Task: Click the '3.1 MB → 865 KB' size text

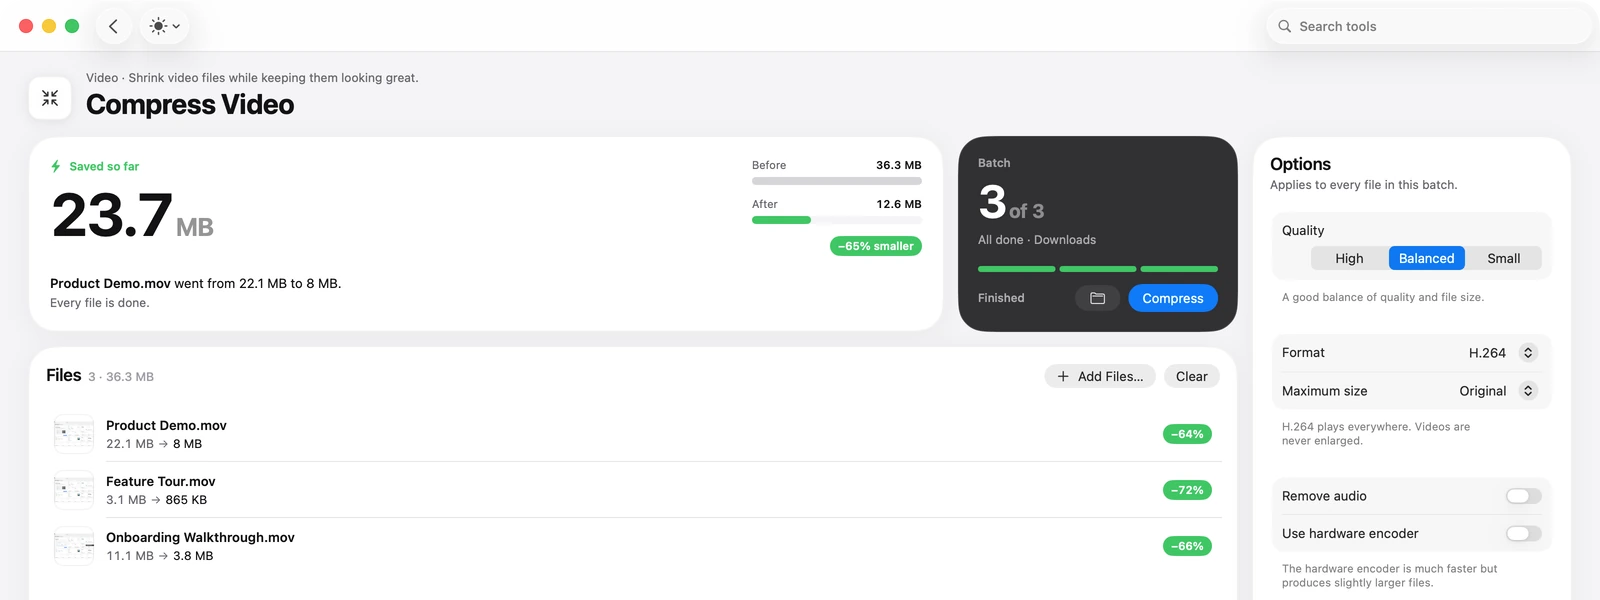Action: pos(156,500)
